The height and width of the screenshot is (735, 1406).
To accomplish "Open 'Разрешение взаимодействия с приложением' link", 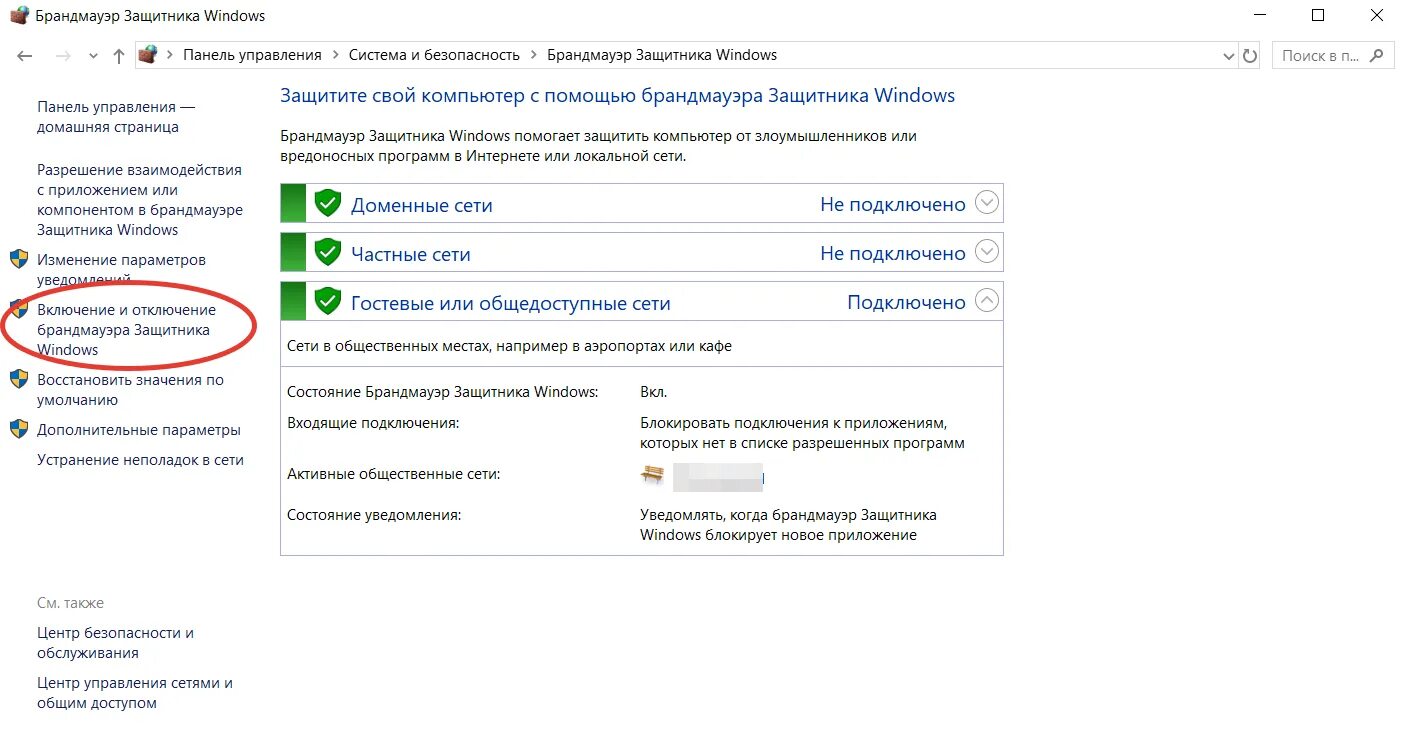I will point(140,200).
